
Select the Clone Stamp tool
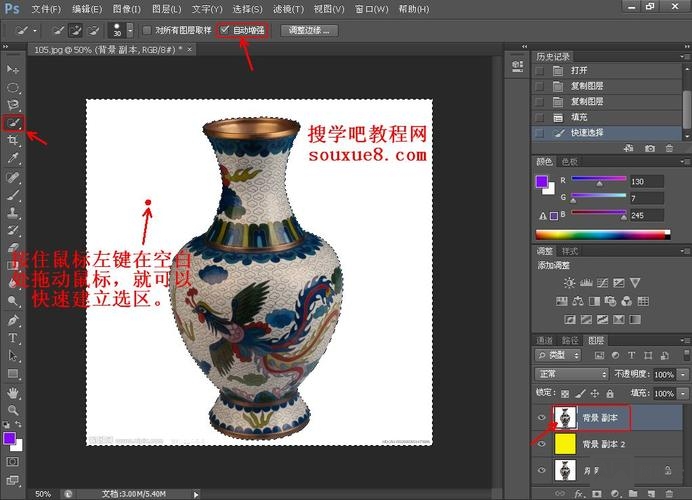[x=13, y=212]
